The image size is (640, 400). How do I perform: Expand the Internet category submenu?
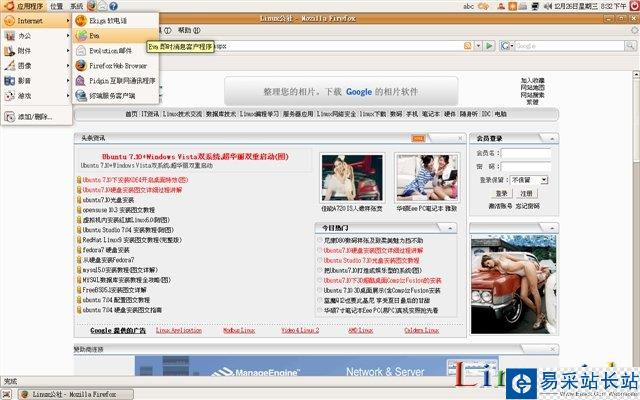click(x=37, y=20)
